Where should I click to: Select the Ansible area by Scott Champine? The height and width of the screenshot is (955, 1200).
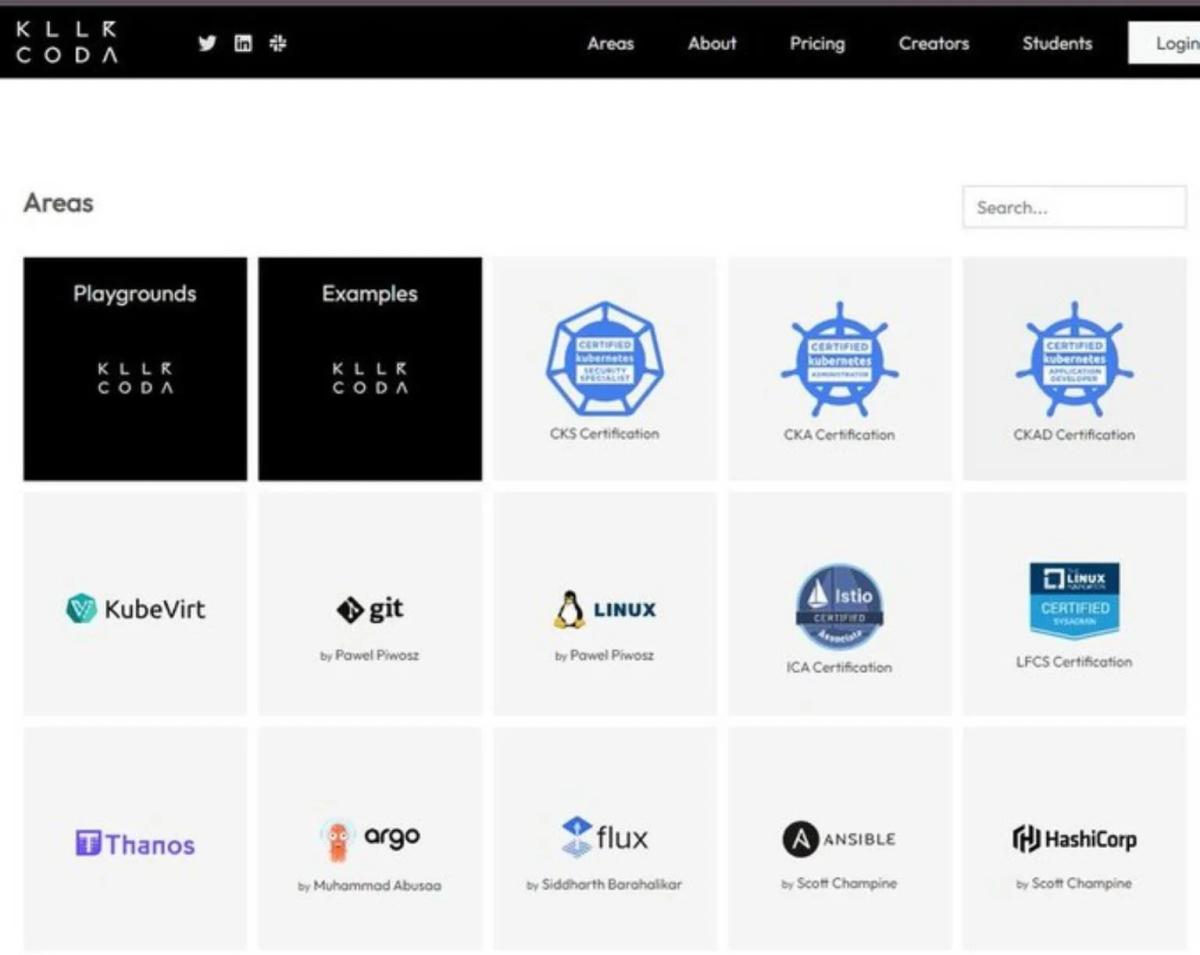click(839, 838)
